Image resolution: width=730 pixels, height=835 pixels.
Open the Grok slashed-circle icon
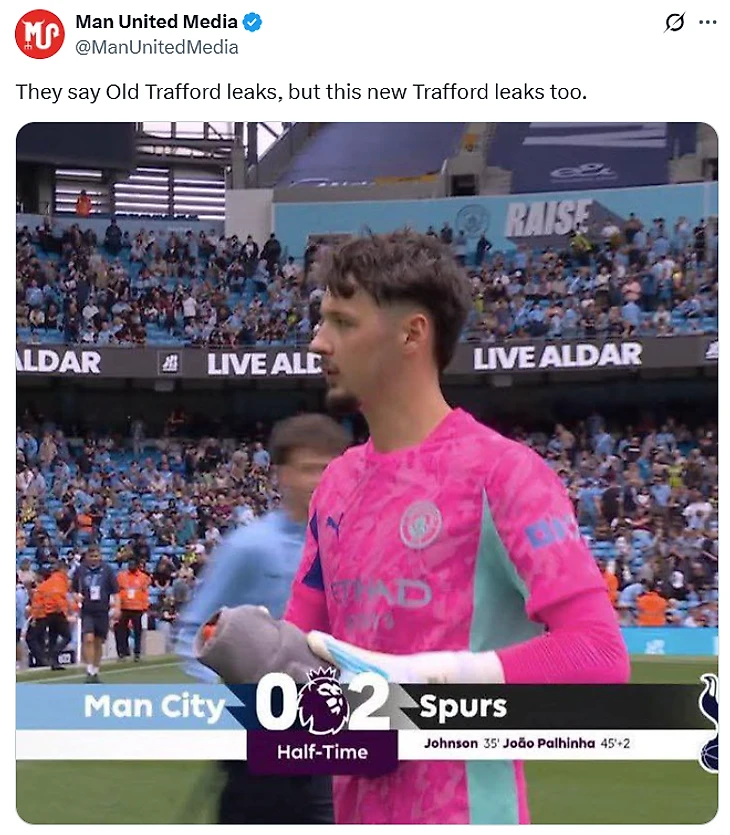675,22
